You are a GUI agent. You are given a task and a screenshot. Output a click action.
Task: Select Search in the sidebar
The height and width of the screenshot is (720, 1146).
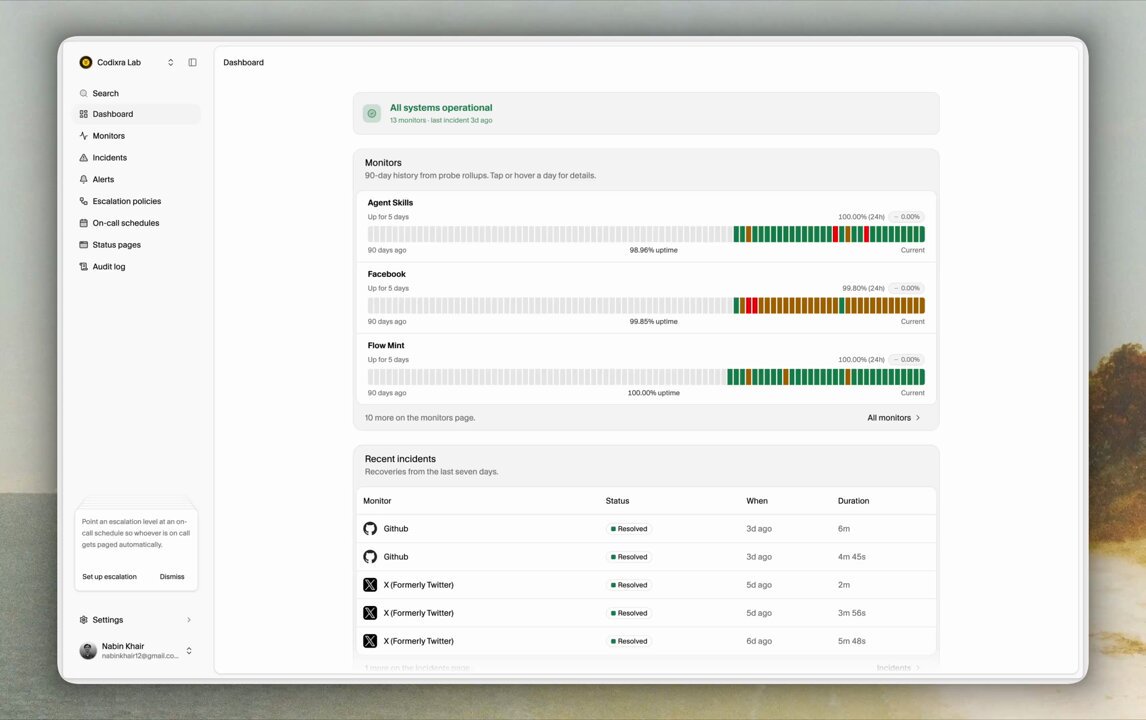pos(137,94)
